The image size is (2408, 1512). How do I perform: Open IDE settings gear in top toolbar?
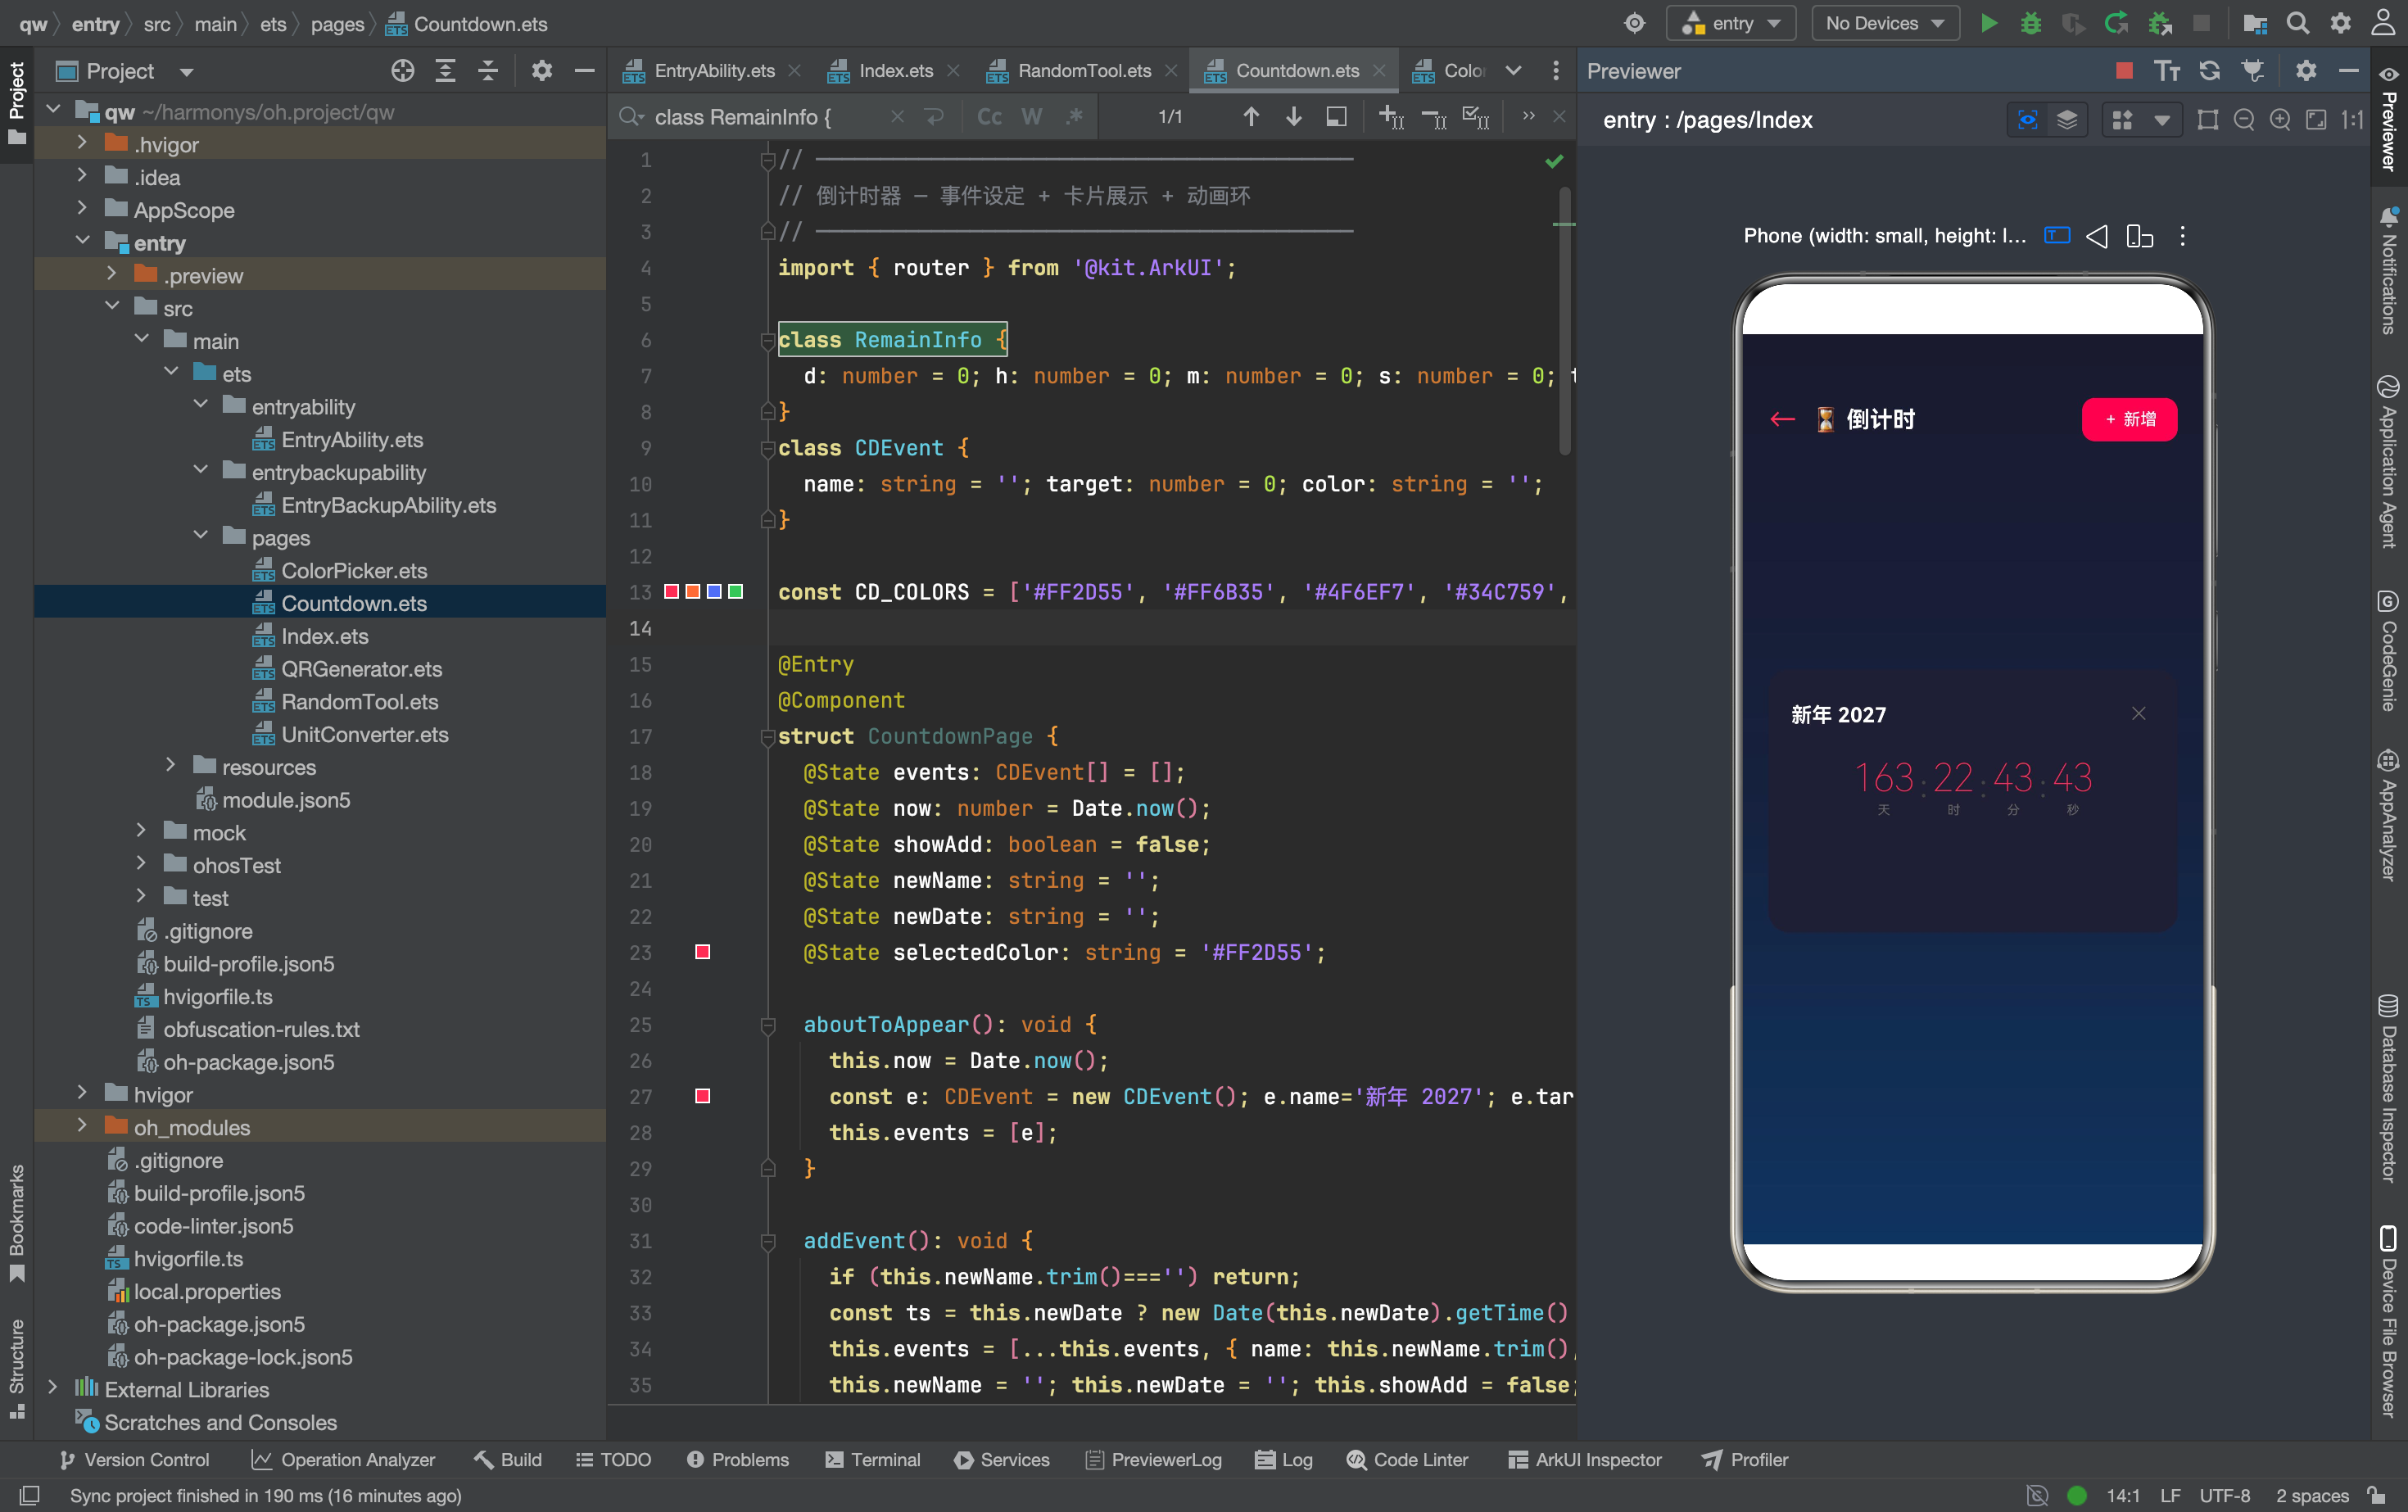click(2341, 23)
